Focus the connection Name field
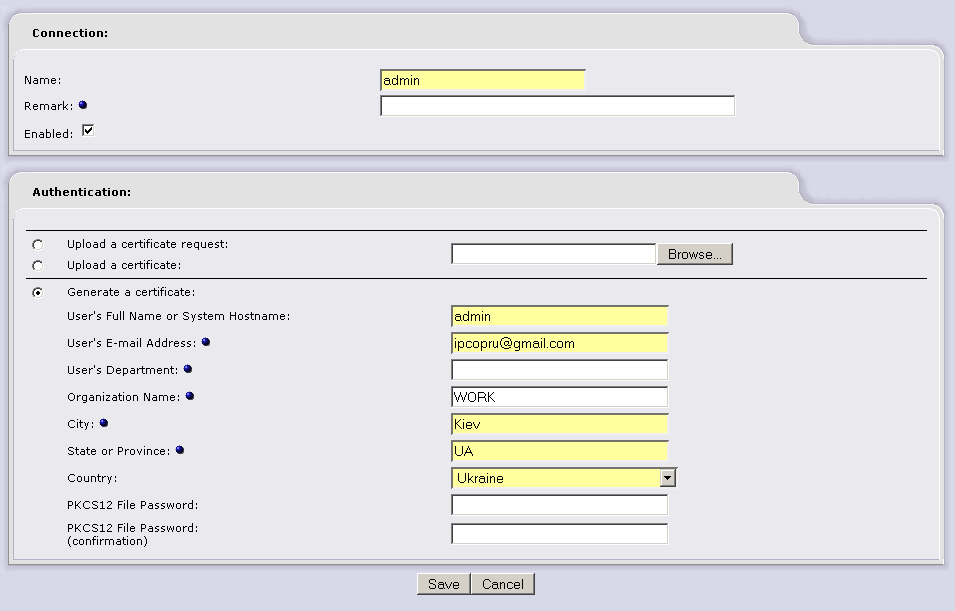Screen dimensions: 955x611 click(x=482, y=80)
